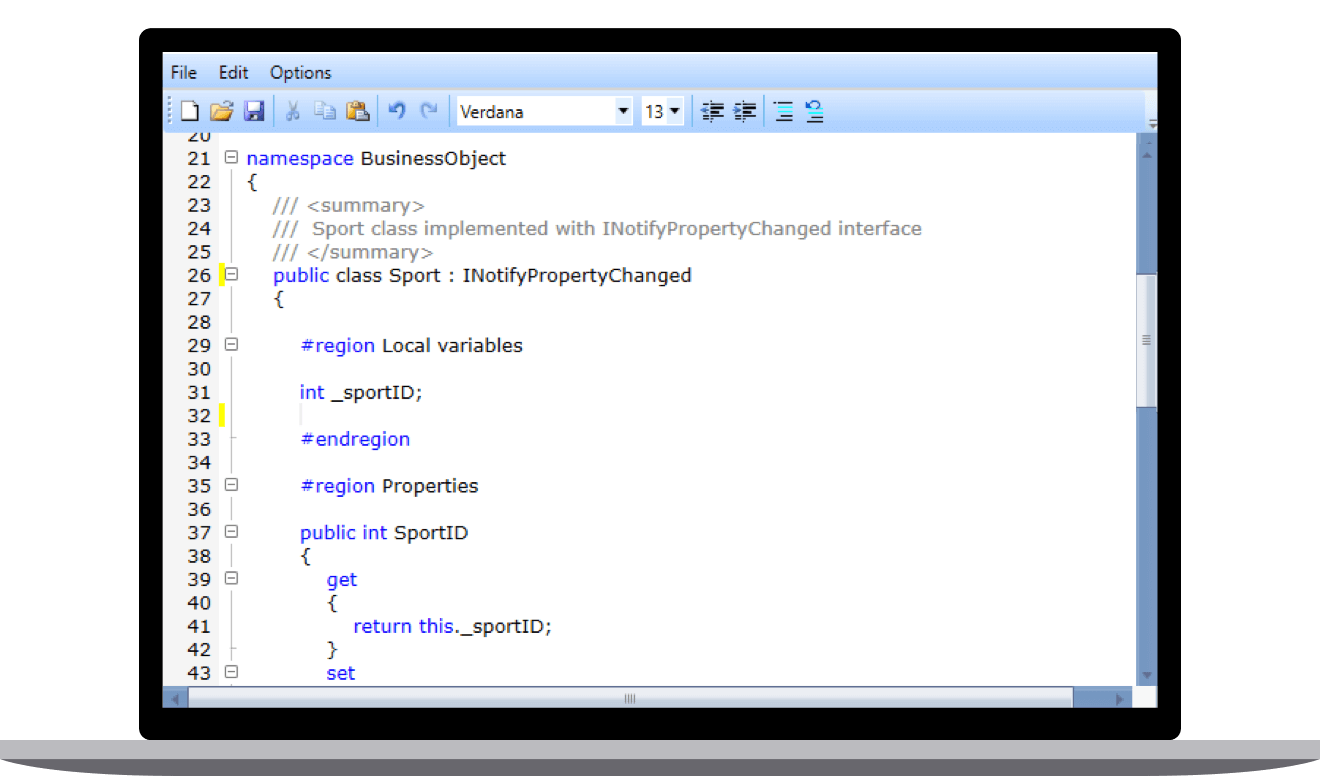Collapse the Properties region
The height and width of the screenshot is (776, 1320).
230,486
